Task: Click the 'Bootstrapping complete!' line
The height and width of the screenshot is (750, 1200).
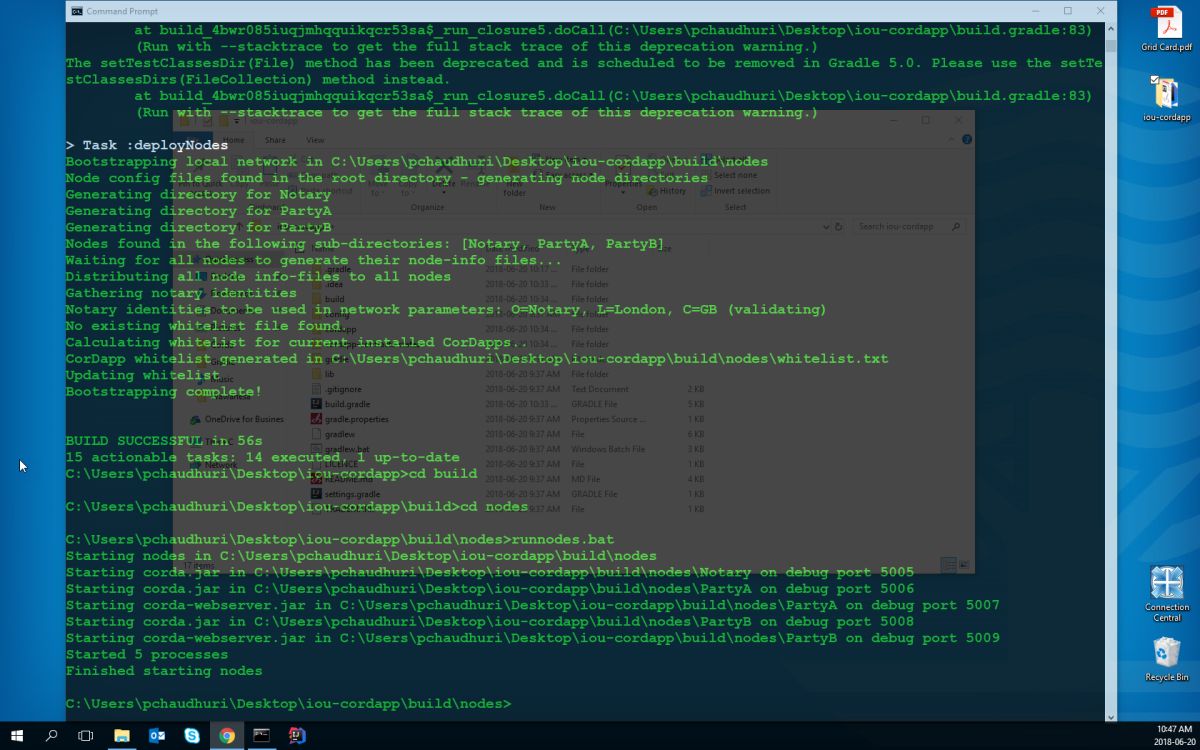Action: tap(164, 391)
